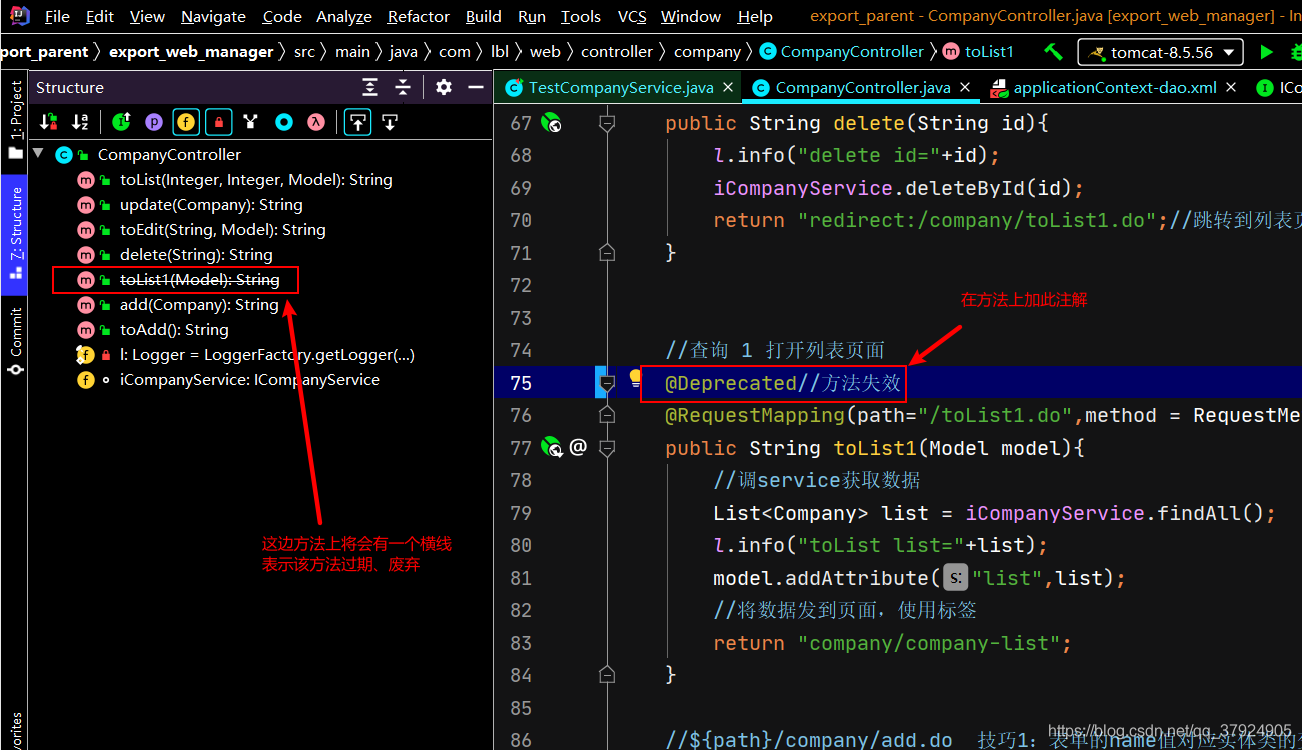The width and height of the screenshot is (1302, 750).
Task: Fold the toList1 method at line 77
Action: click(606, 448)
